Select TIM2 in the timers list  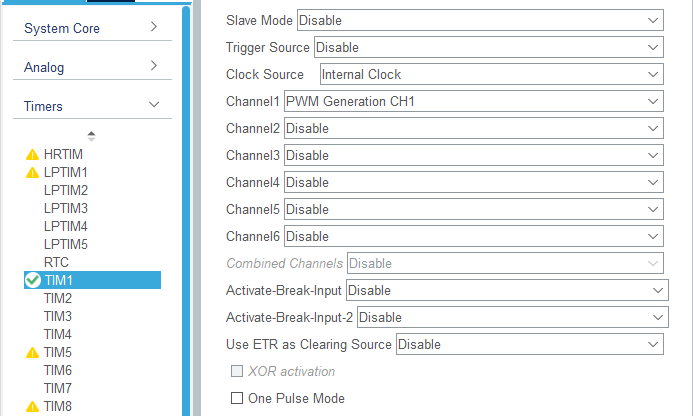[x=58, y=299]
